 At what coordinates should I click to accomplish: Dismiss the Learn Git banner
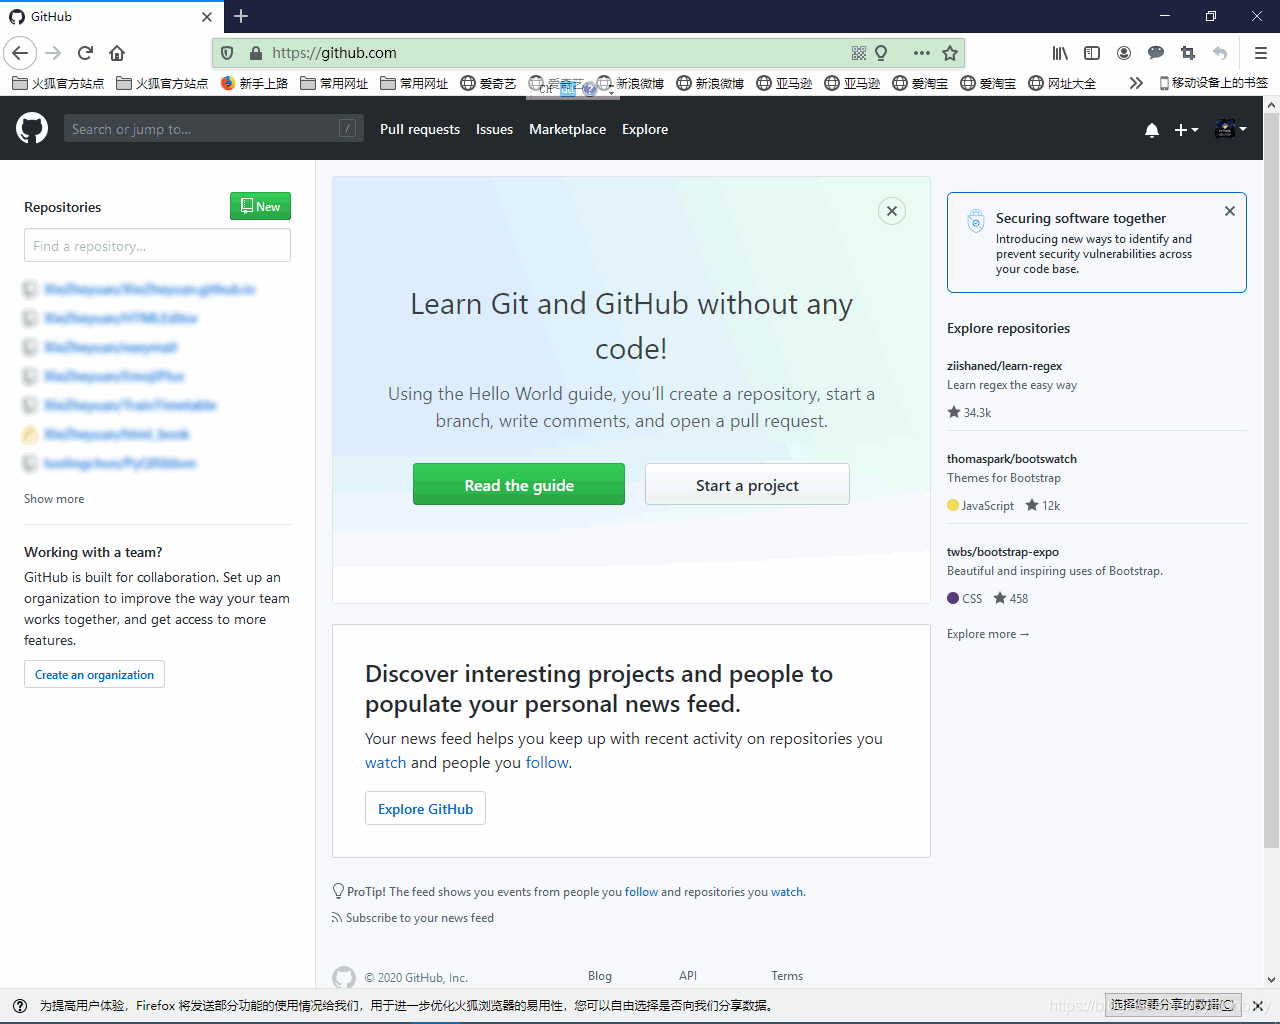tap(892, 211)
